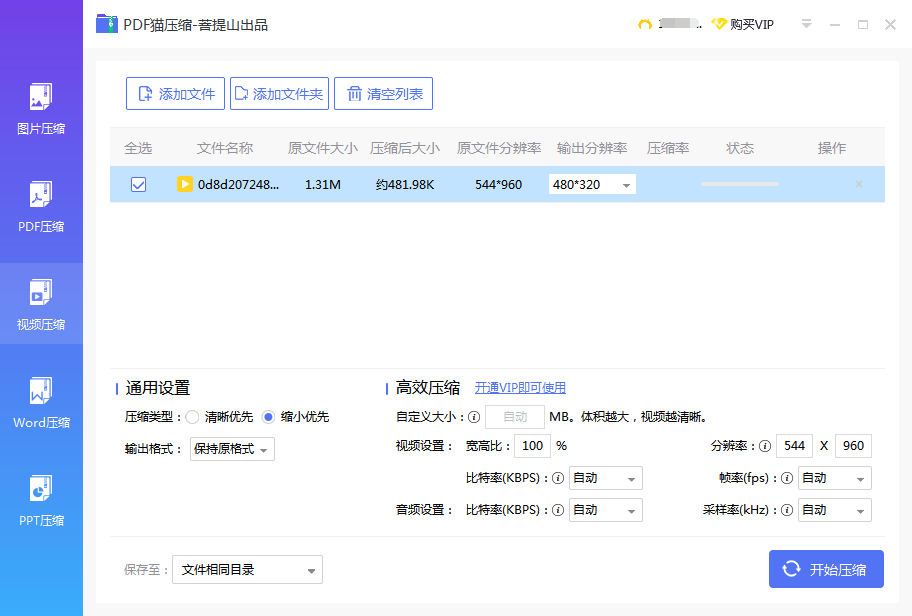Click the 原文件大小 column header
The height and width of the screenshot is (616, 912).
coord(322,148)
